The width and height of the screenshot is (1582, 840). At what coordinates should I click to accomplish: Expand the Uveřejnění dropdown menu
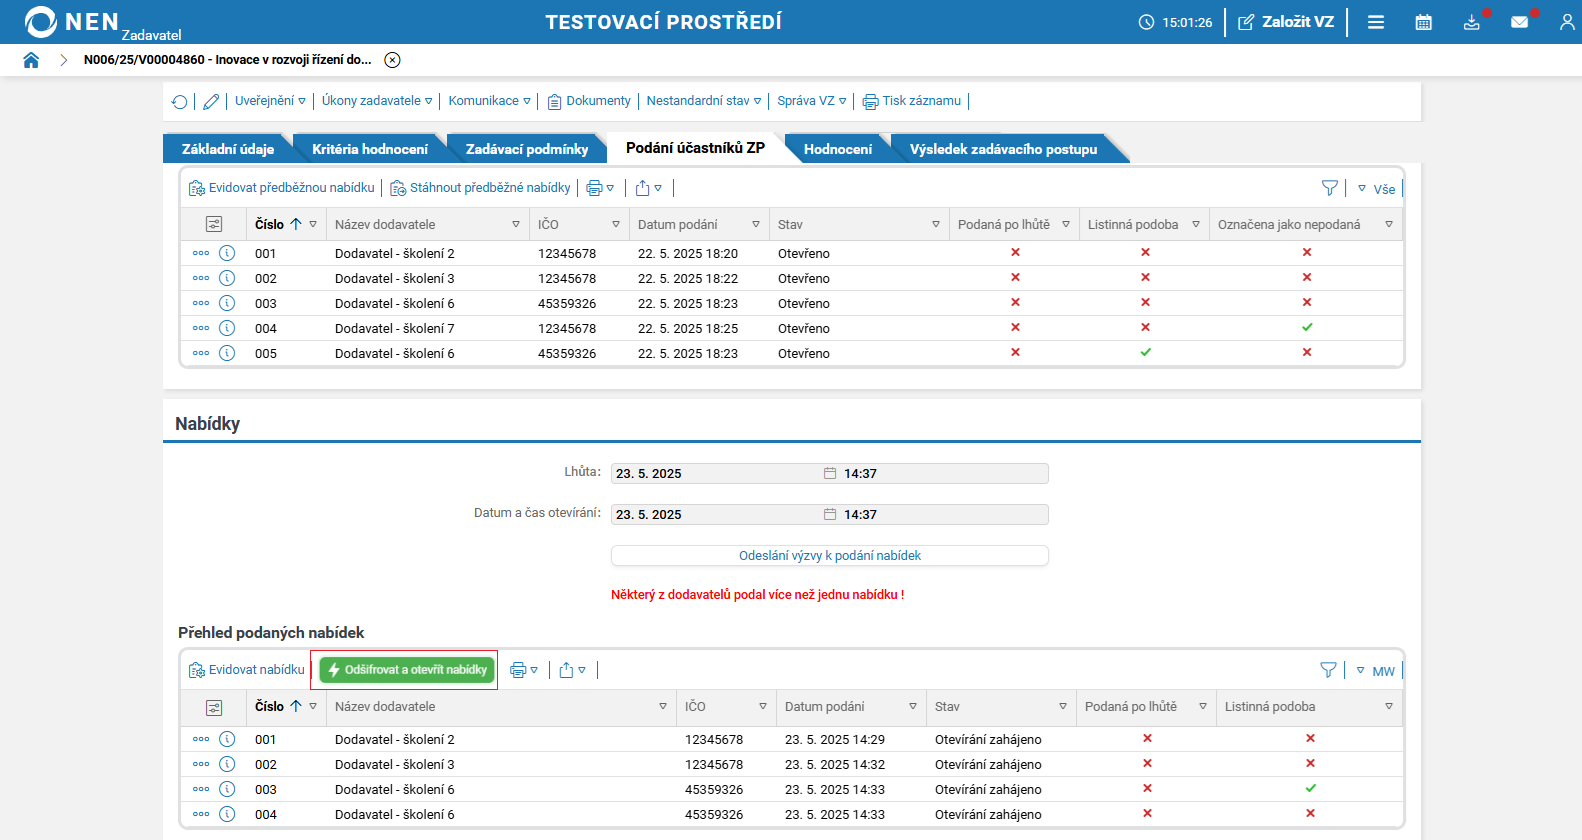[270, 101]
